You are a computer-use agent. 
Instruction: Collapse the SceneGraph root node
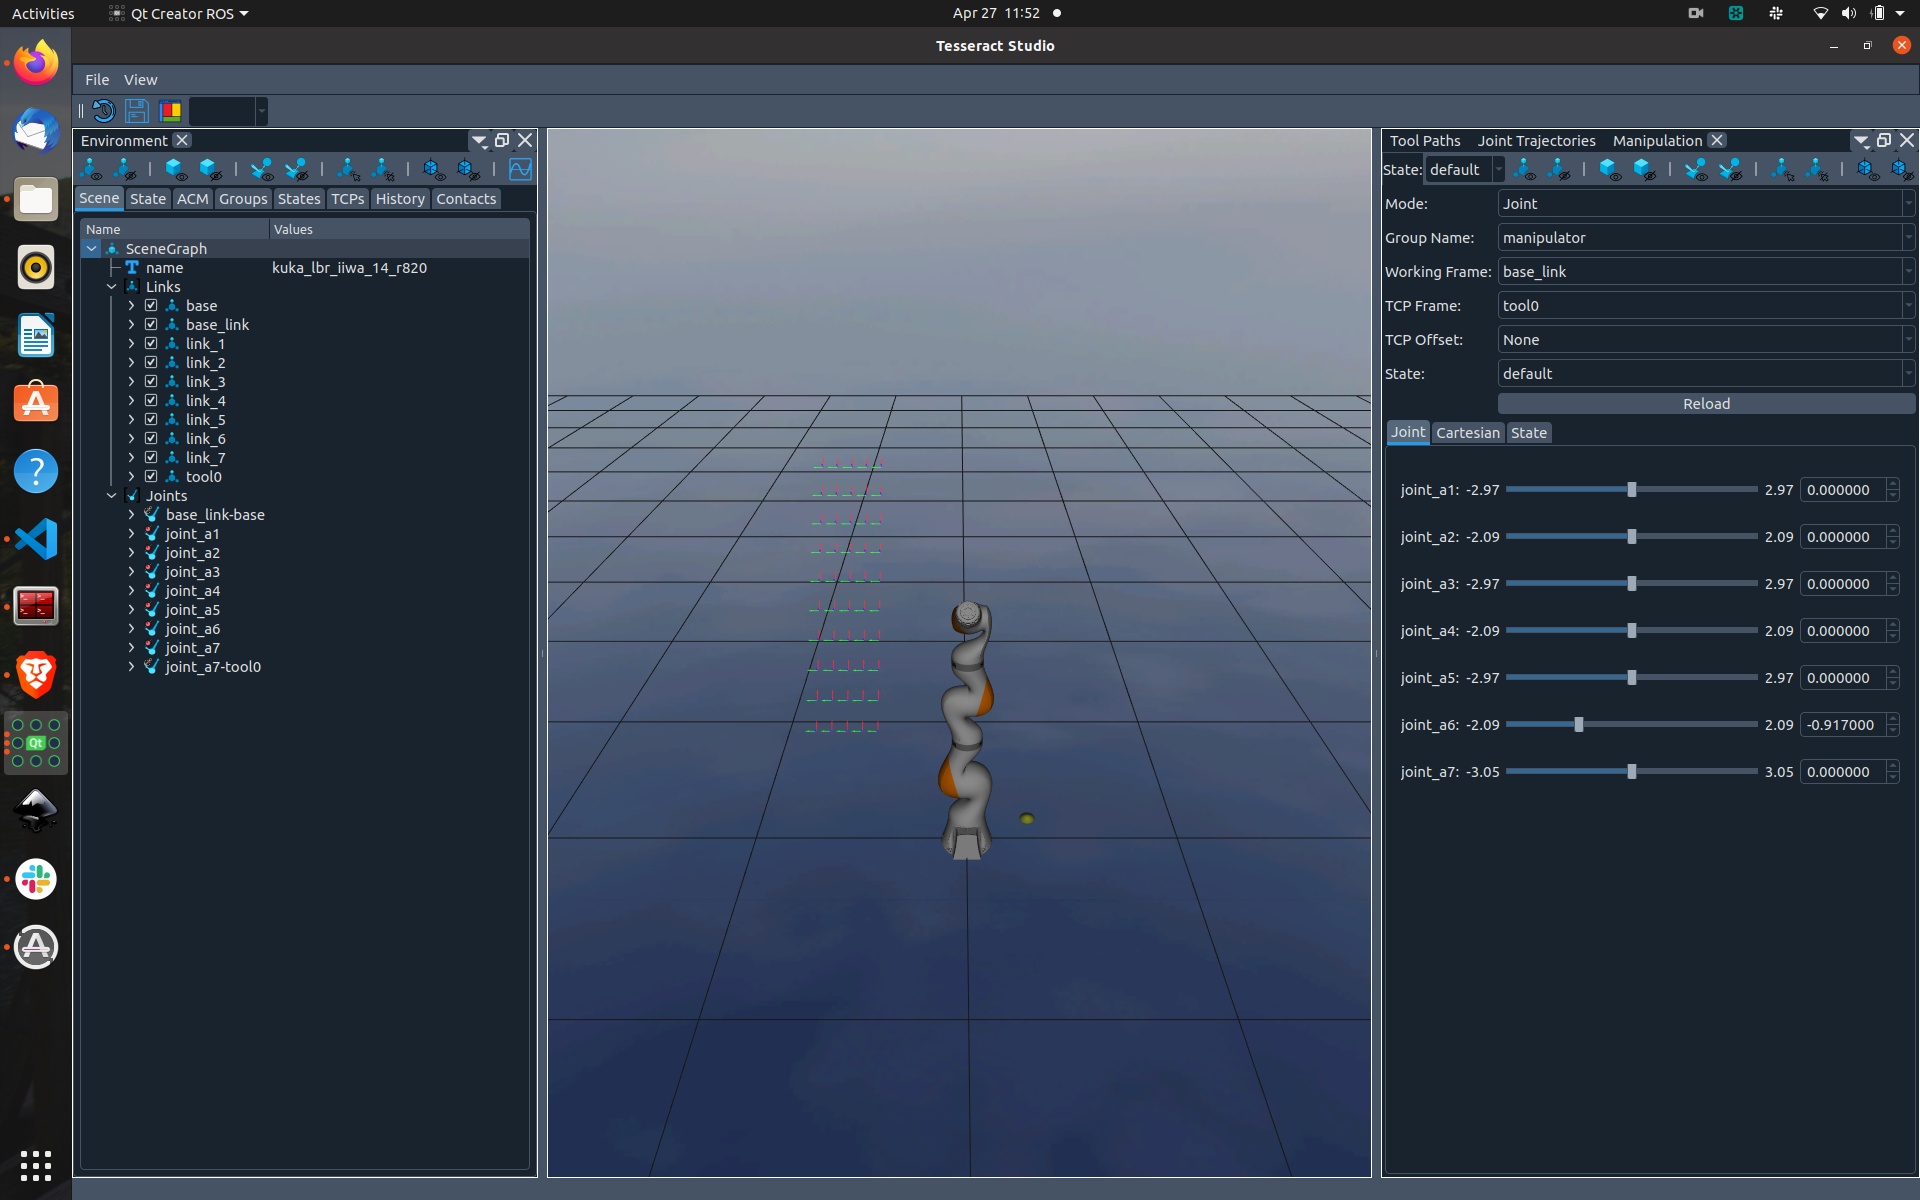(x=92, y=248)
